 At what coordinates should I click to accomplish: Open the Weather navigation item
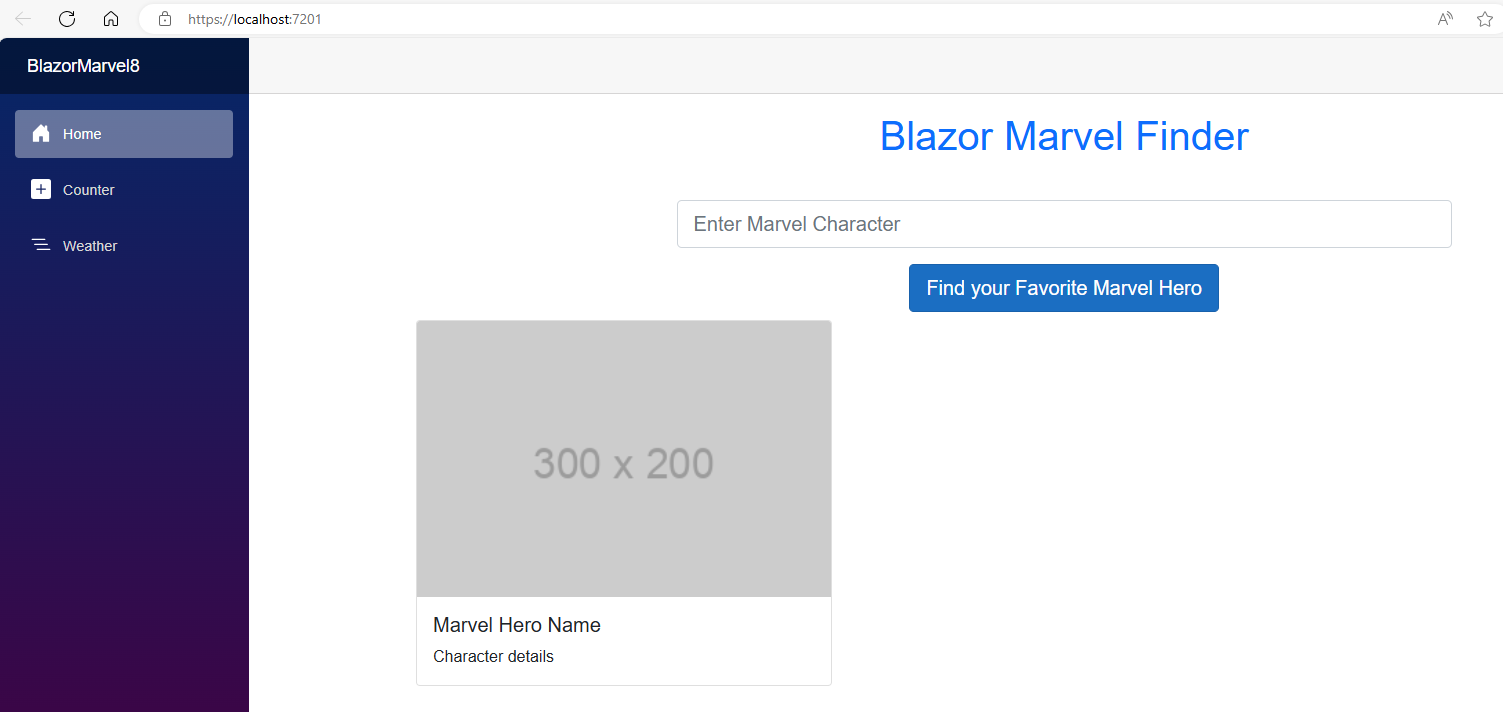coord(124,246)
